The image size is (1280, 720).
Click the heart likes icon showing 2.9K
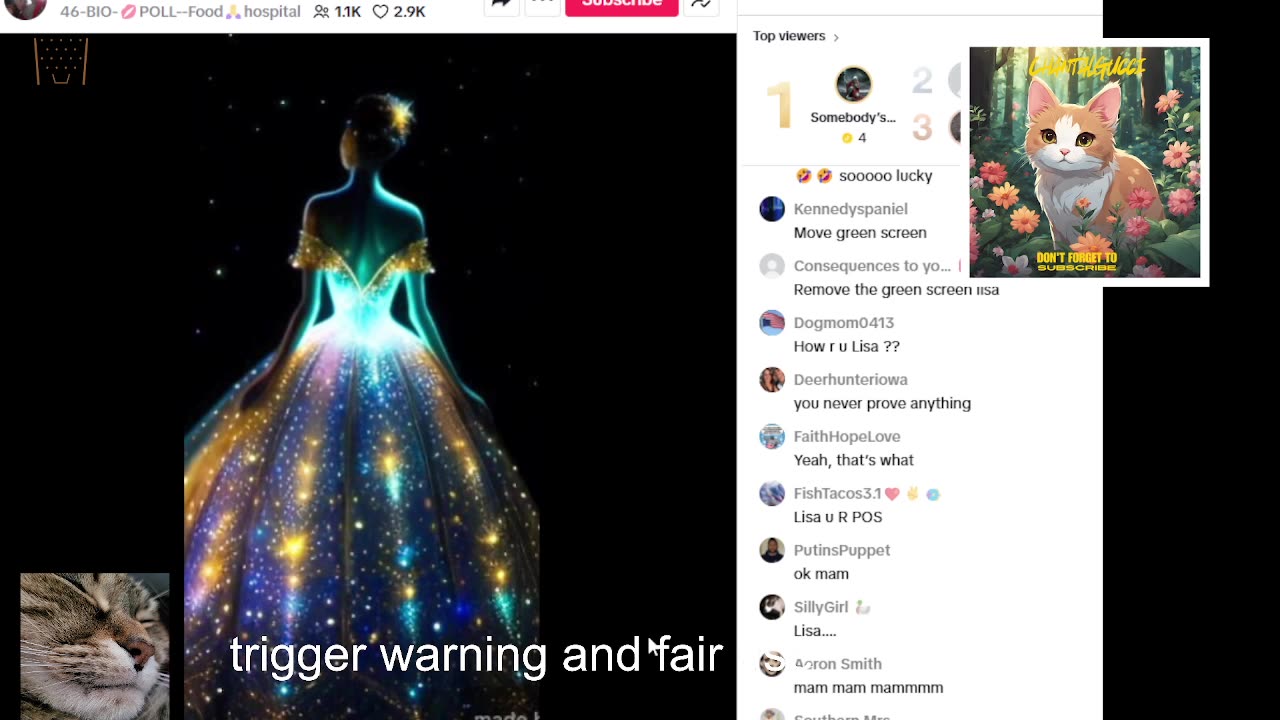tap(380, 12)
